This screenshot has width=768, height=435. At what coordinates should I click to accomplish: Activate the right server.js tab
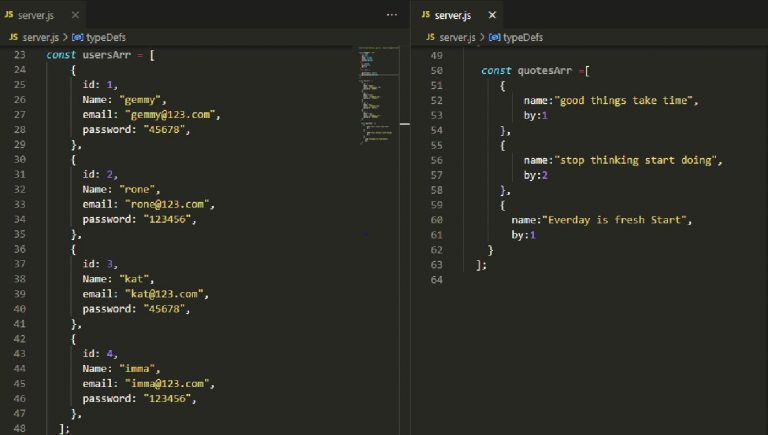click(453, 15)
